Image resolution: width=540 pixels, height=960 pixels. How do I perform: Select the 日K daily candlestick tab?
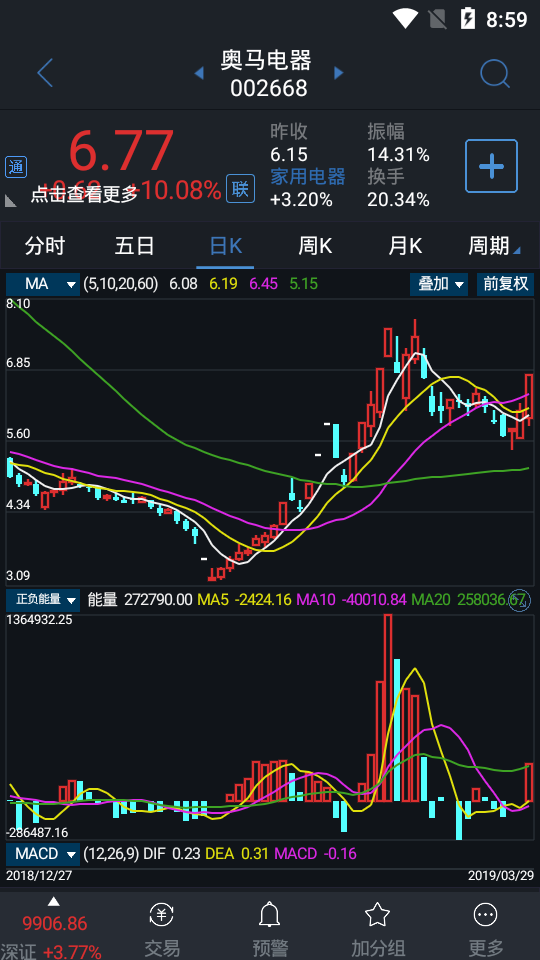pyautogui.click(x=225, y=246)
